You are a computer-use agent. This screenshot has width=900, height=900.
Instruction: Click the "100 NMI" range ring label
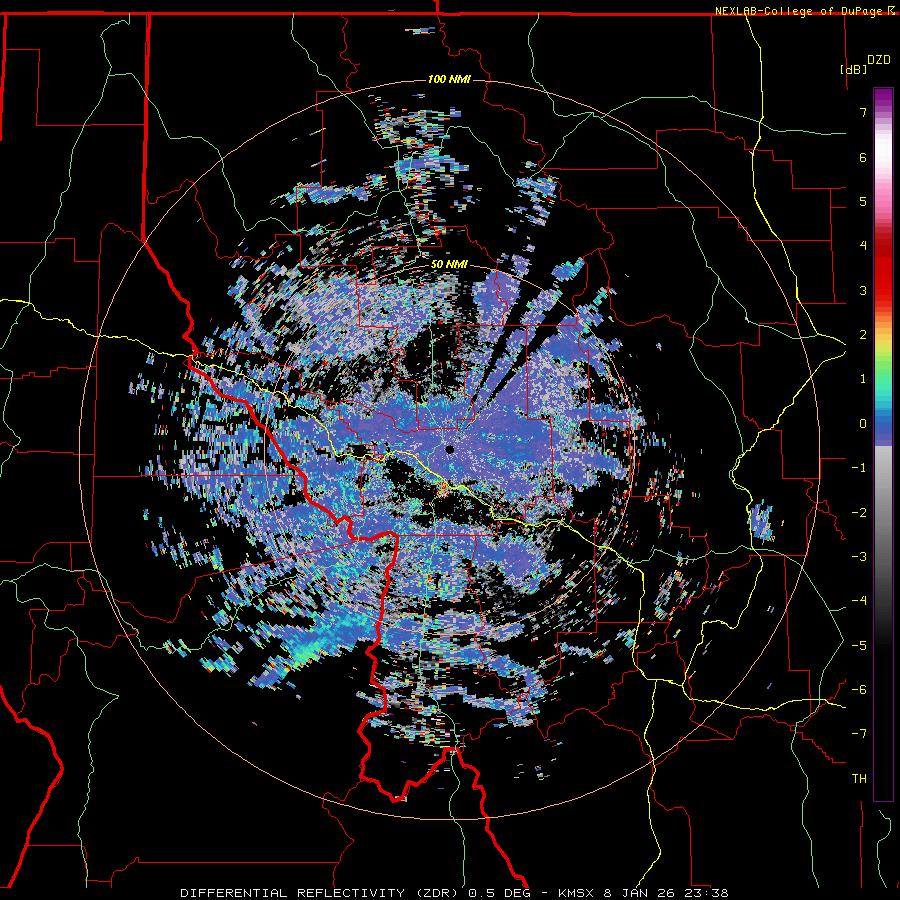449,79
